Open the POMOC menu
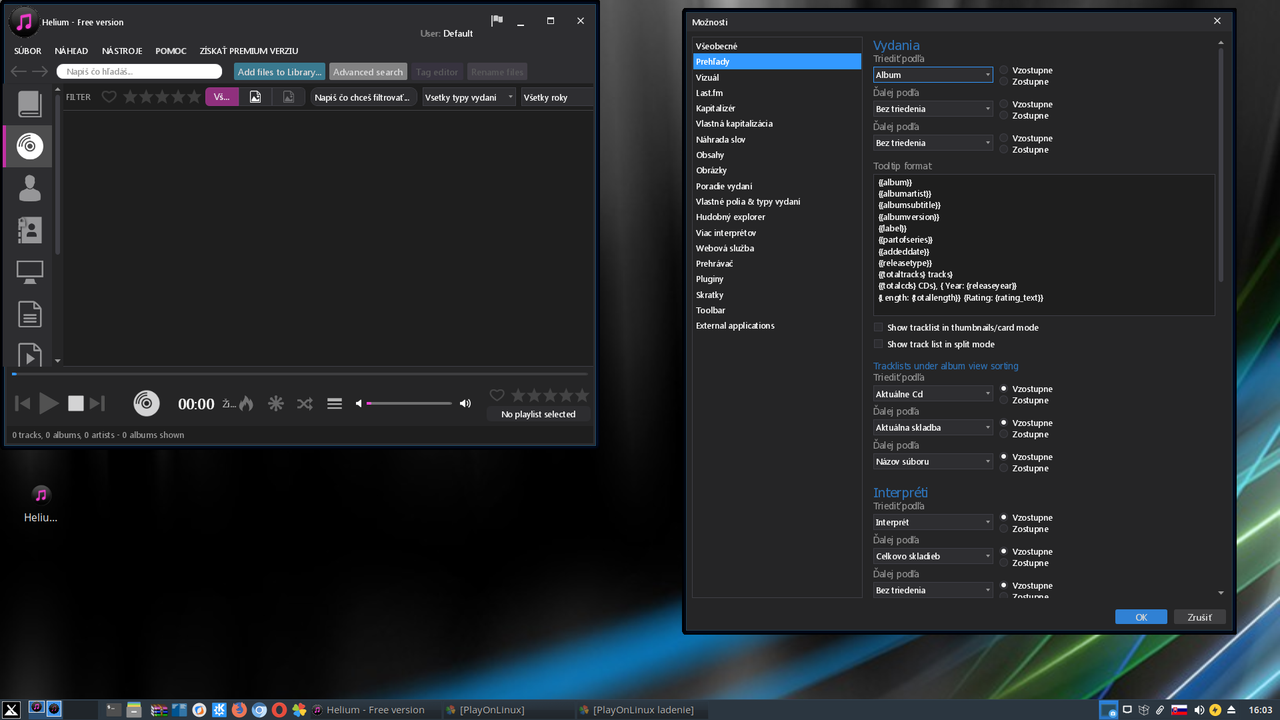The image size is (1280, 720). point(171,51)
